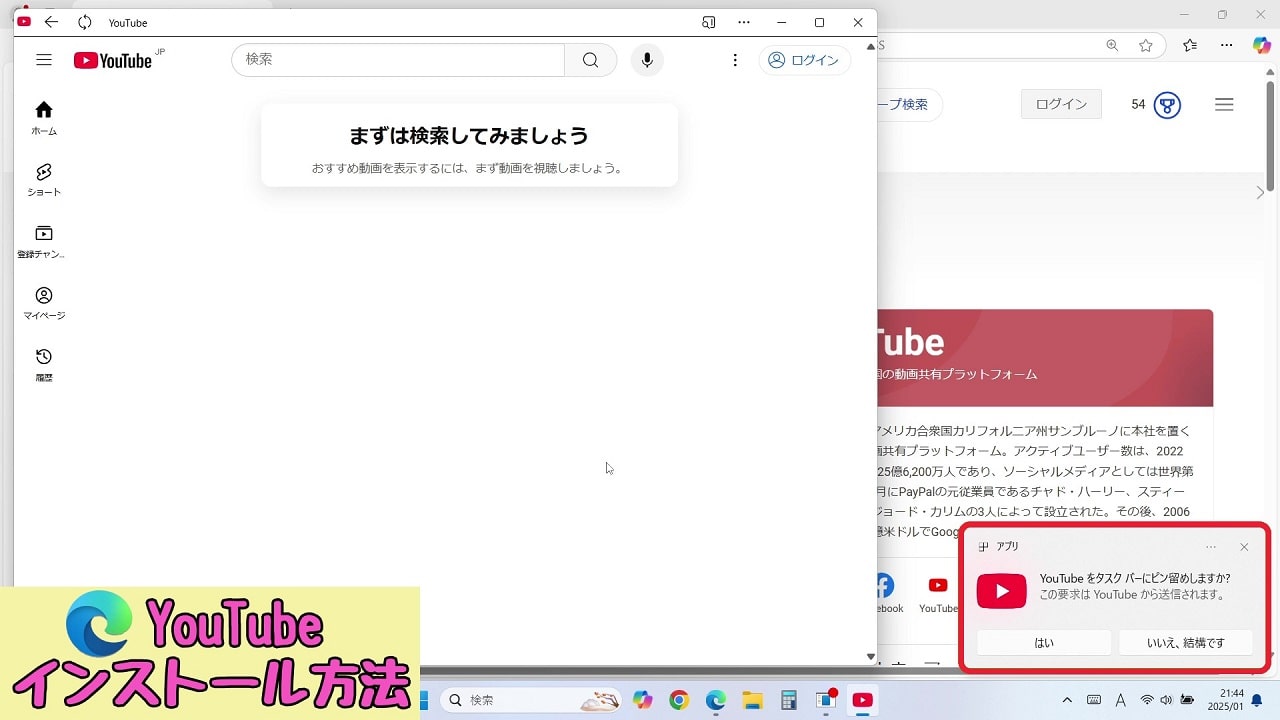1280x720 pixels.
Task: Open Copilot icon in Edge toolbar
Action: [x=1262, y=45]
